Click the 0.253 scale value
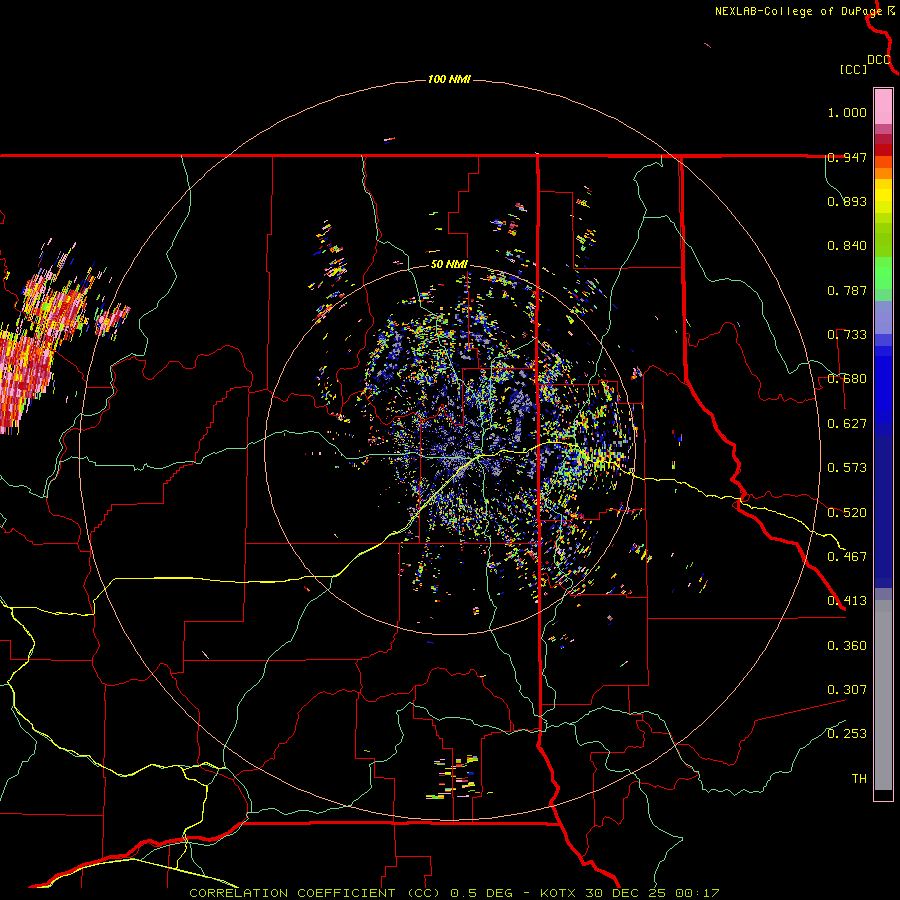 pyautogui.click(x=847, y=734)
